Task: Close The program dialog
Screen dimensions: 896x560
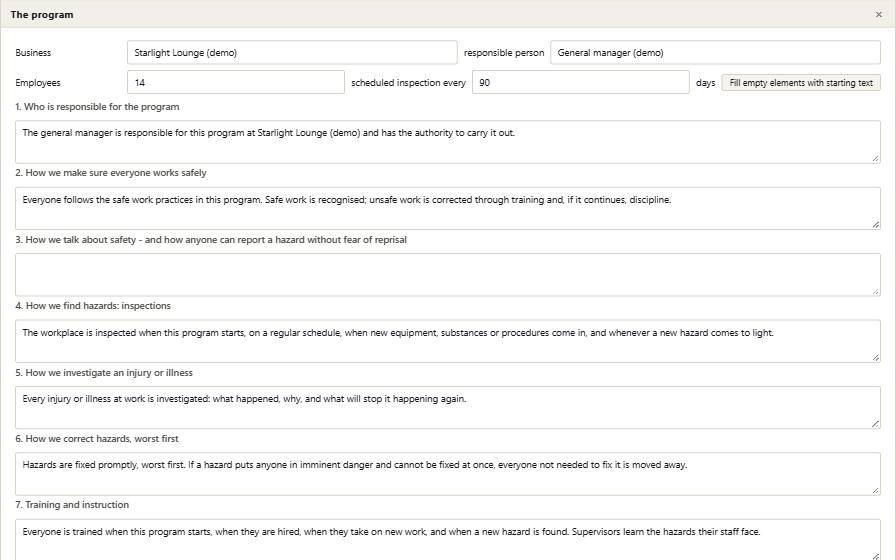Action: 878,14
